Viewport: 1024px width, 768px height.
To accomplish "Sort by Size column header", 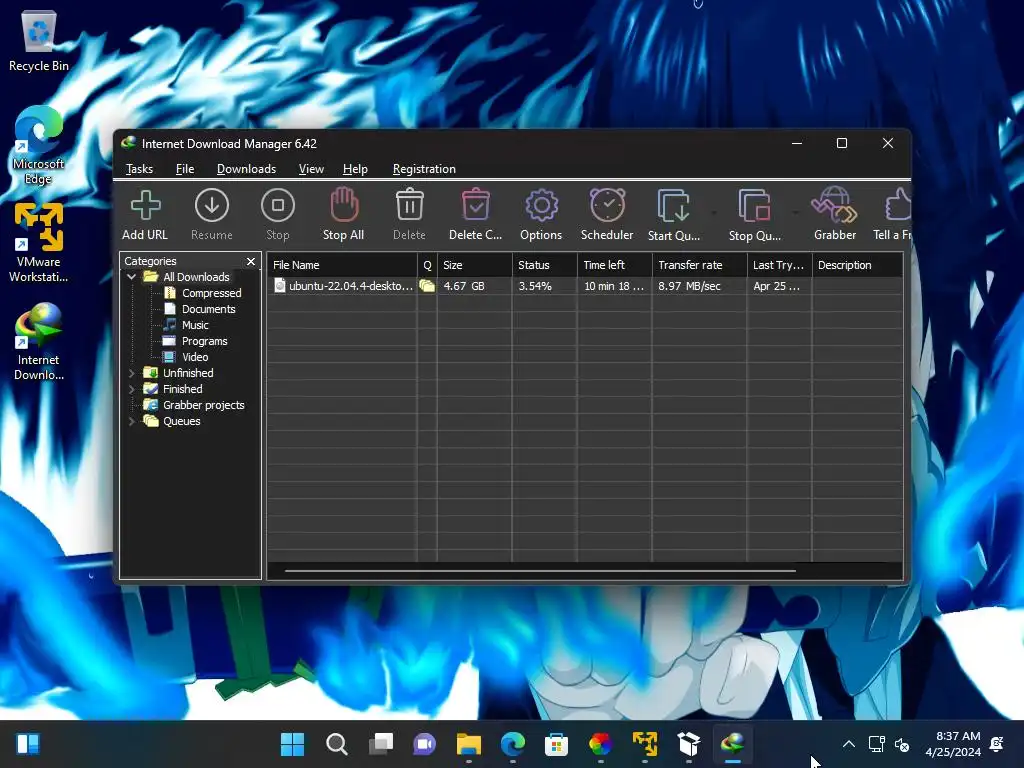I will pos(475,265).
